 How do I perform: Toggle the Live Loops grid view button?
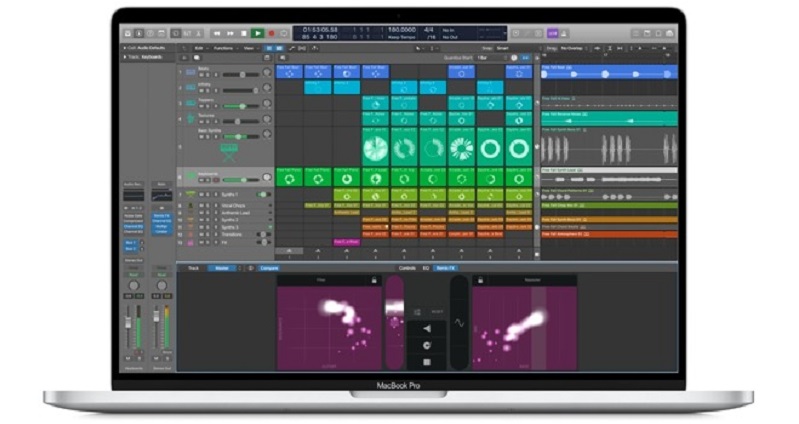click(x=270, y=48)
